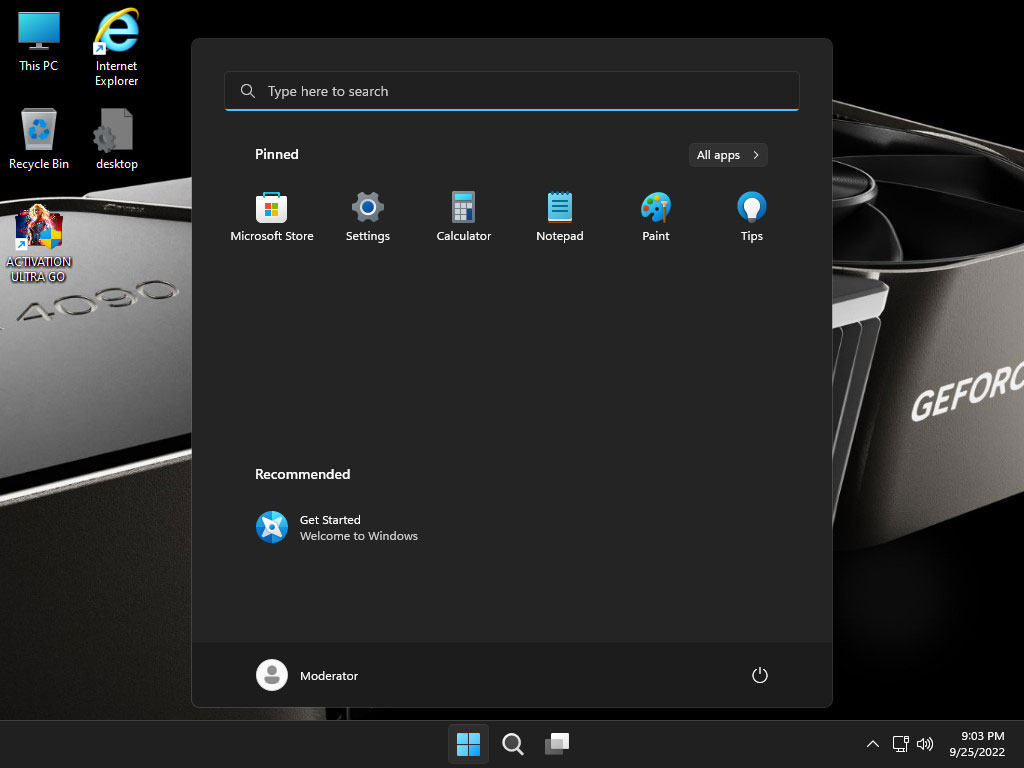
Task: Open Search from the taskbar
Action: tap(513, 744)
